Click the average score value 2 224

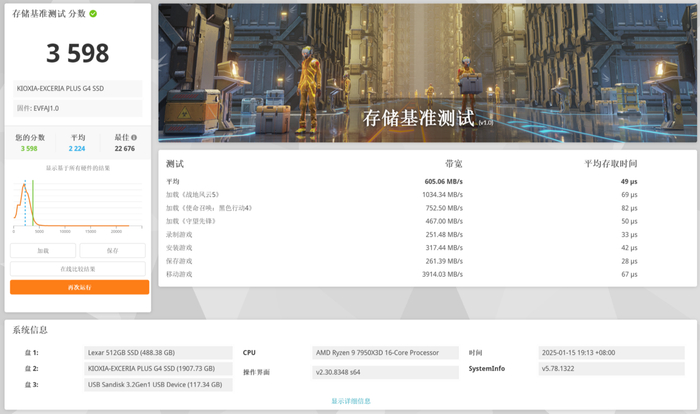77,149
